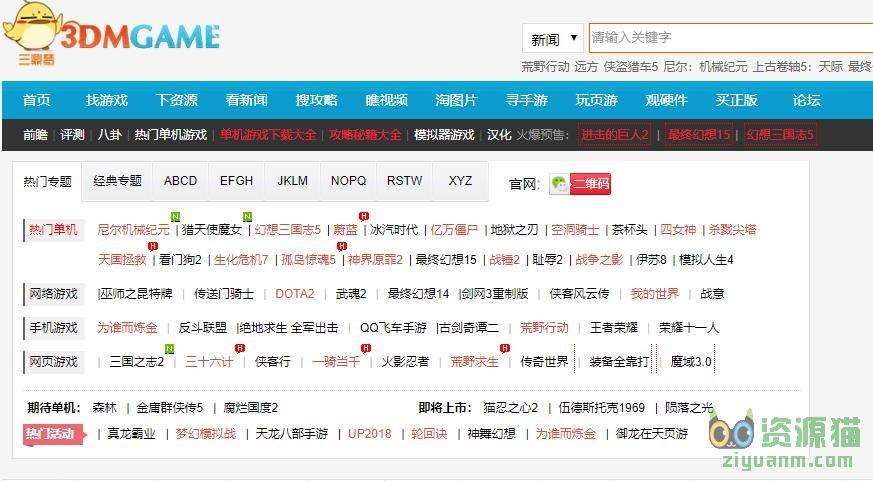Open 孤岛惊魂5 game link
873x481 pixels.
[x=308, y=260]
